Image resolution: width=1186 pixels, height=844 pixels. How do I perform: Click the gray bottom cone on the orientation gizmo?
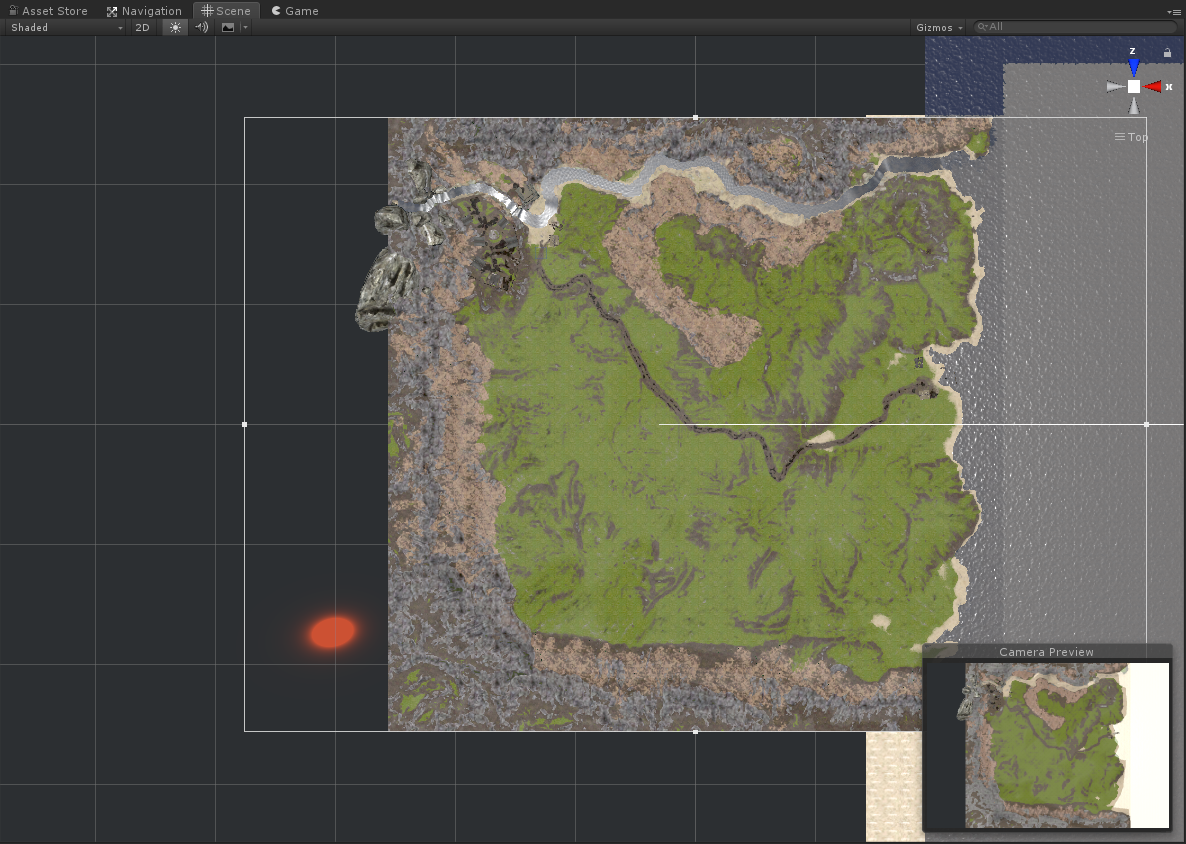[x=1133, y=106]
